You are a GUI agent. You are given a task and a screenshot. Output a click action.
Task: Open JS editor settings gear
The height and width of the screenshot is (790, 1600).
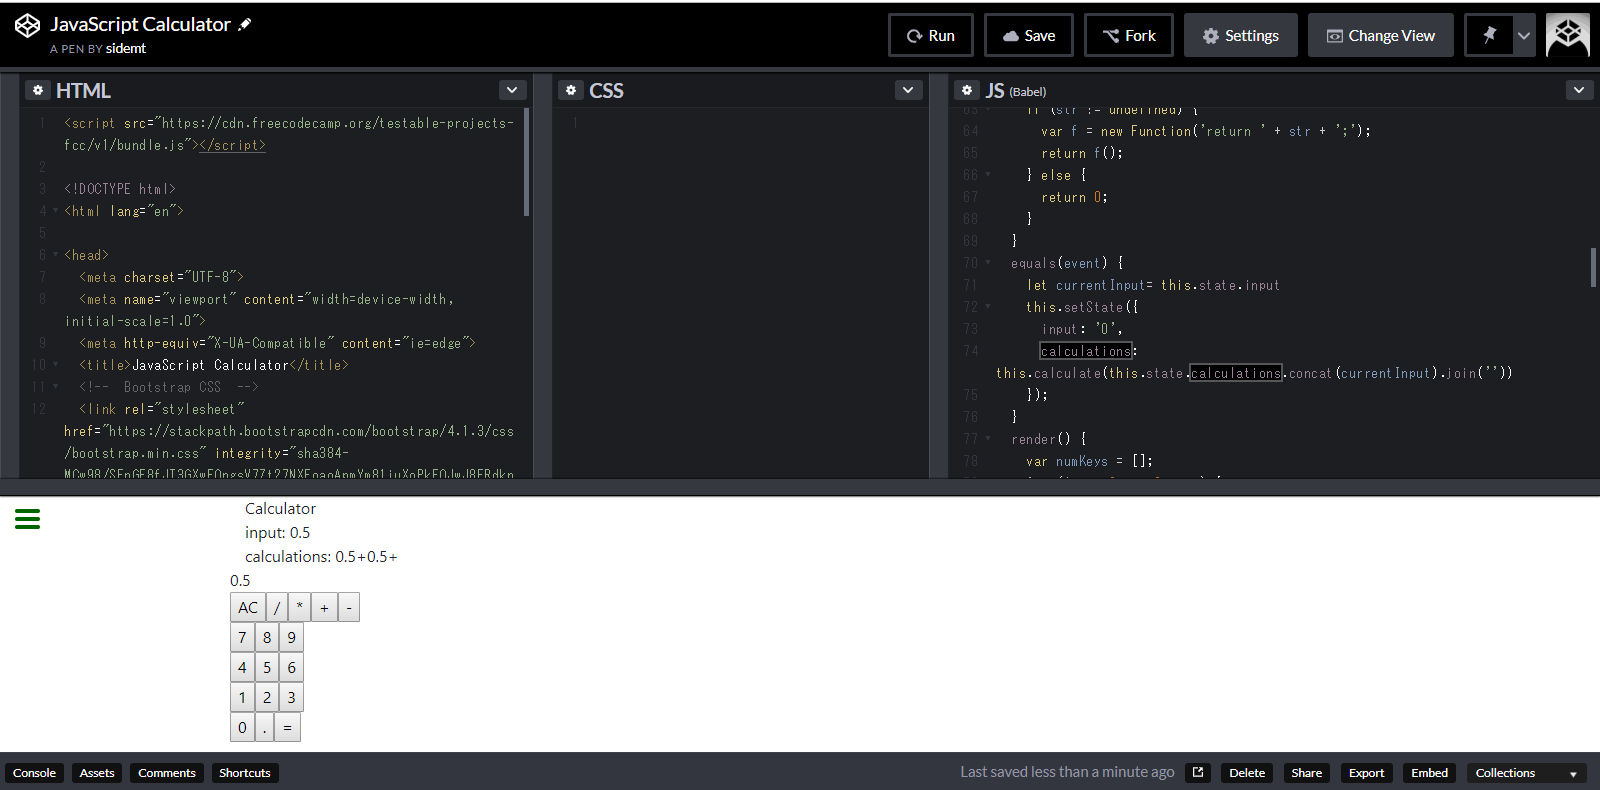(x=967, y=90)
